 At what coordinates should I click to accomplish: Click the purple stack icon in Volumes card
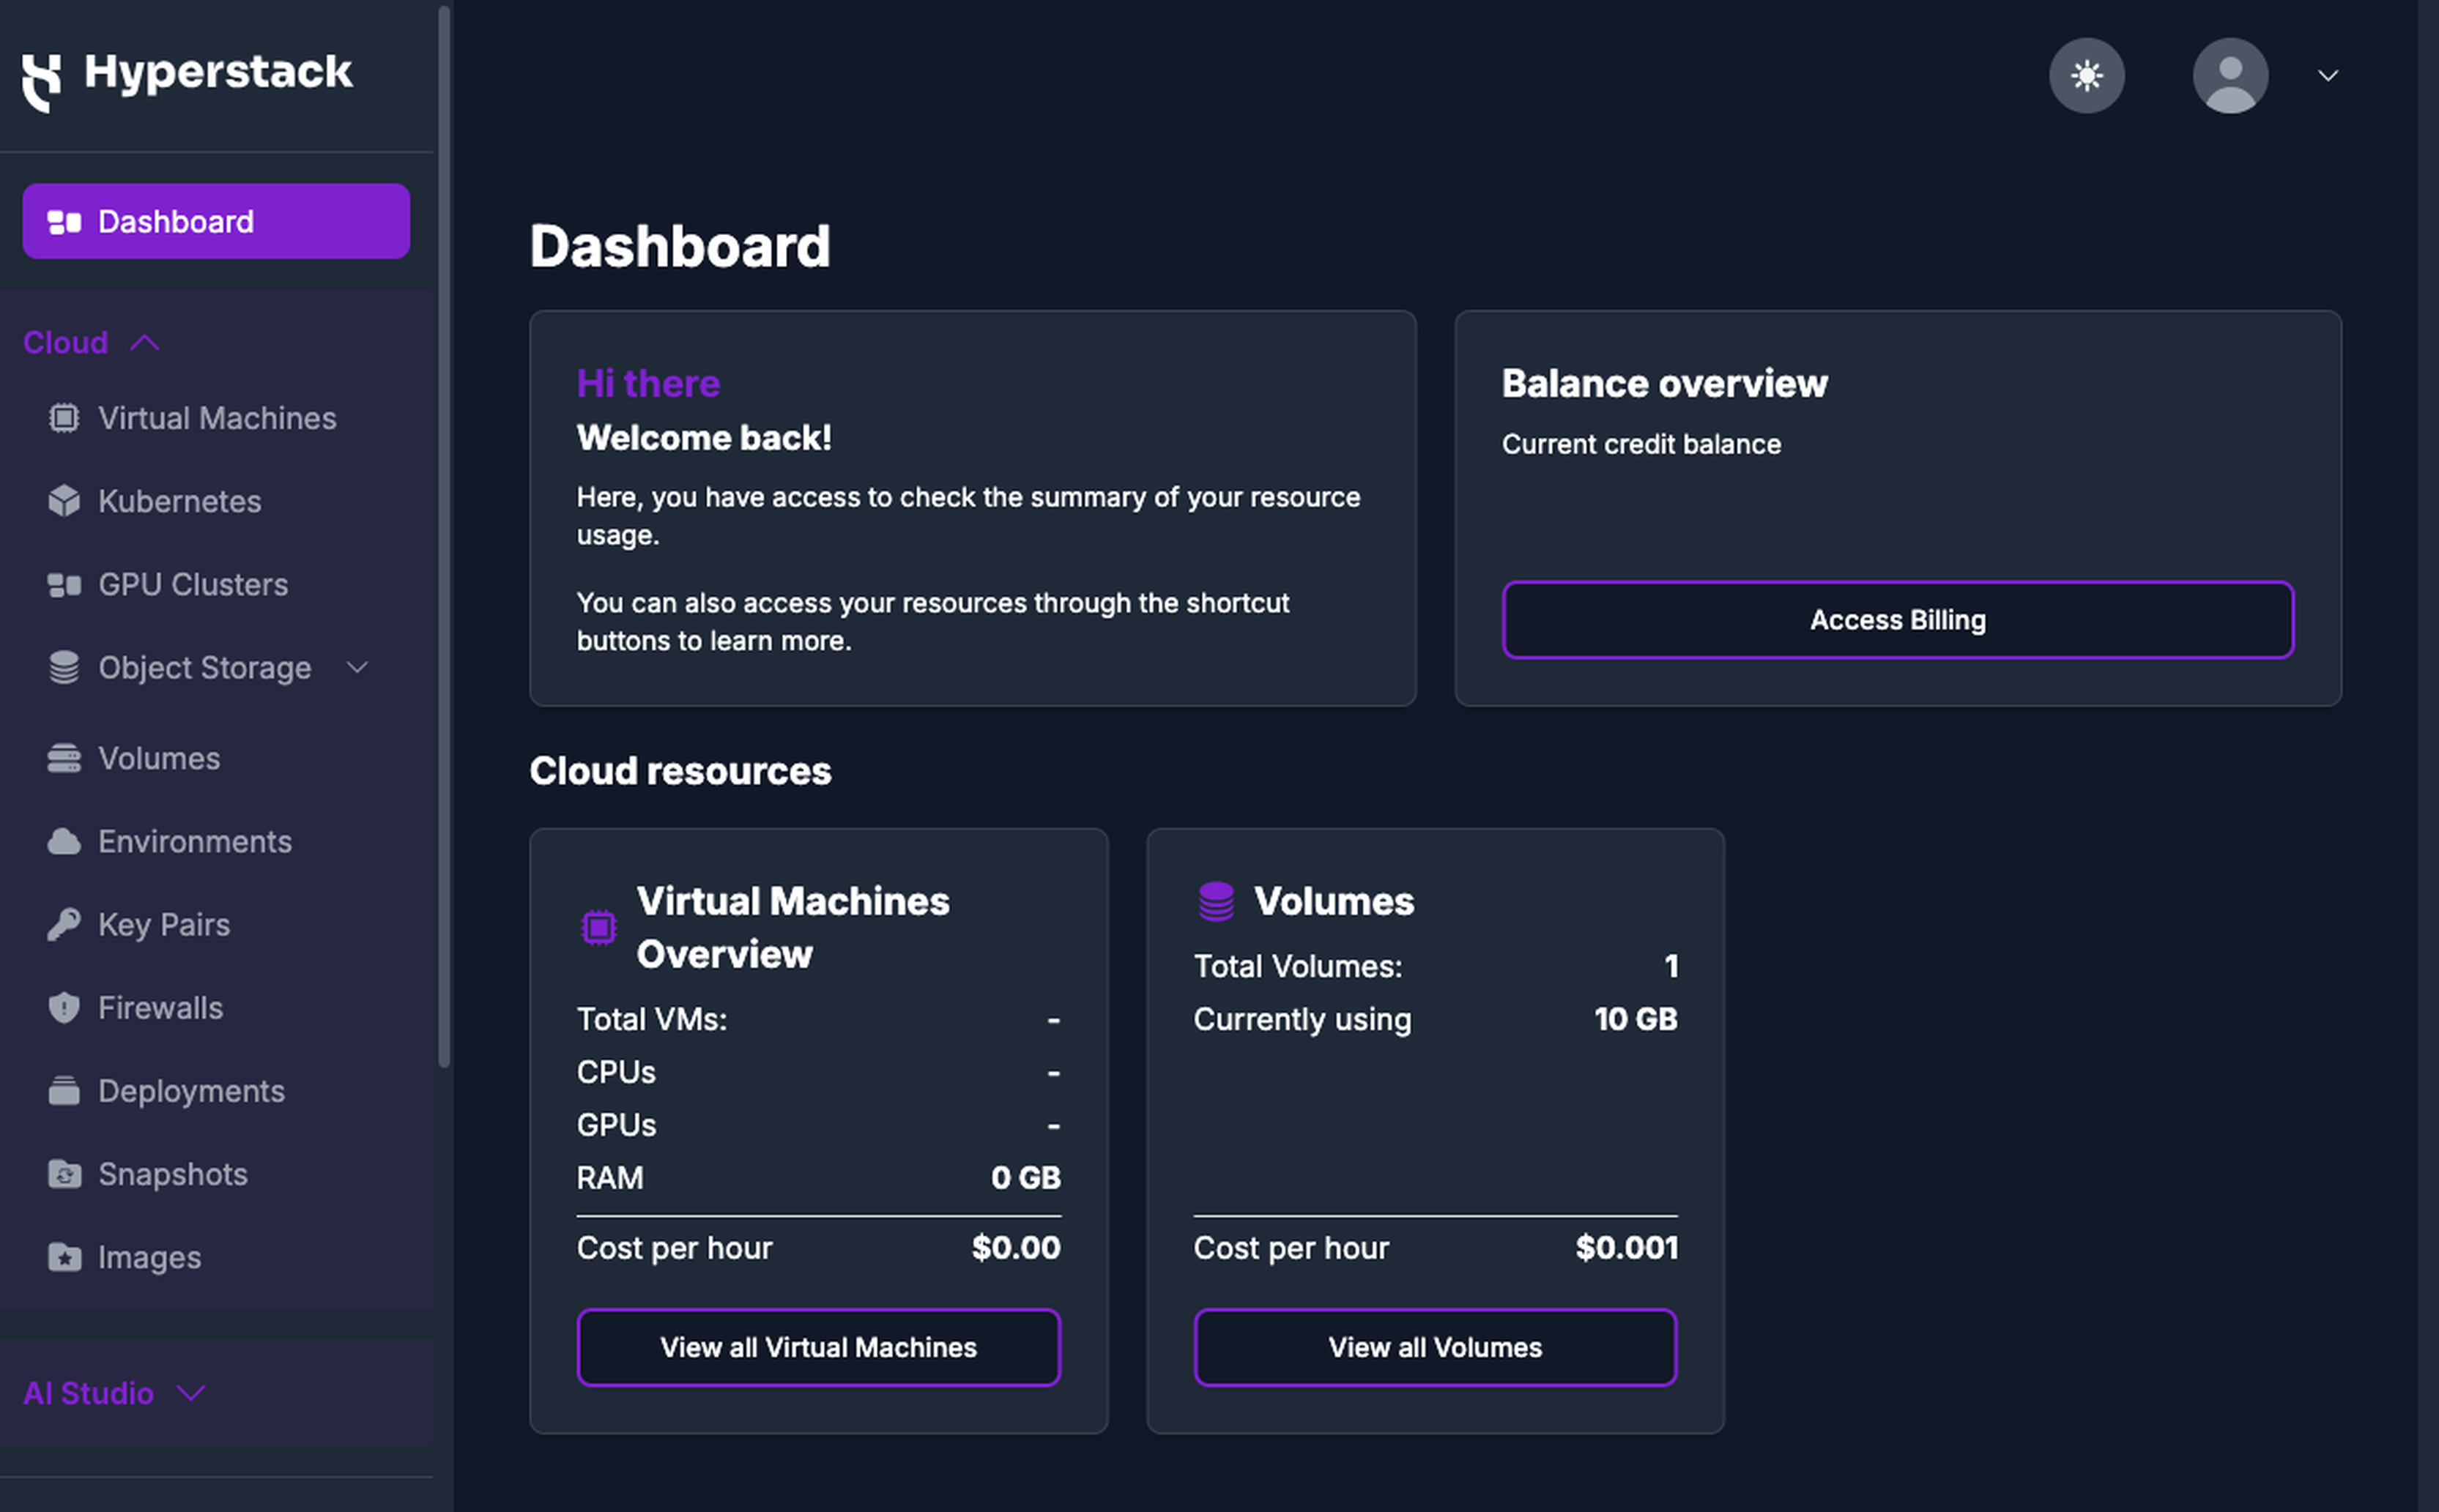(x=1216, y=901)
